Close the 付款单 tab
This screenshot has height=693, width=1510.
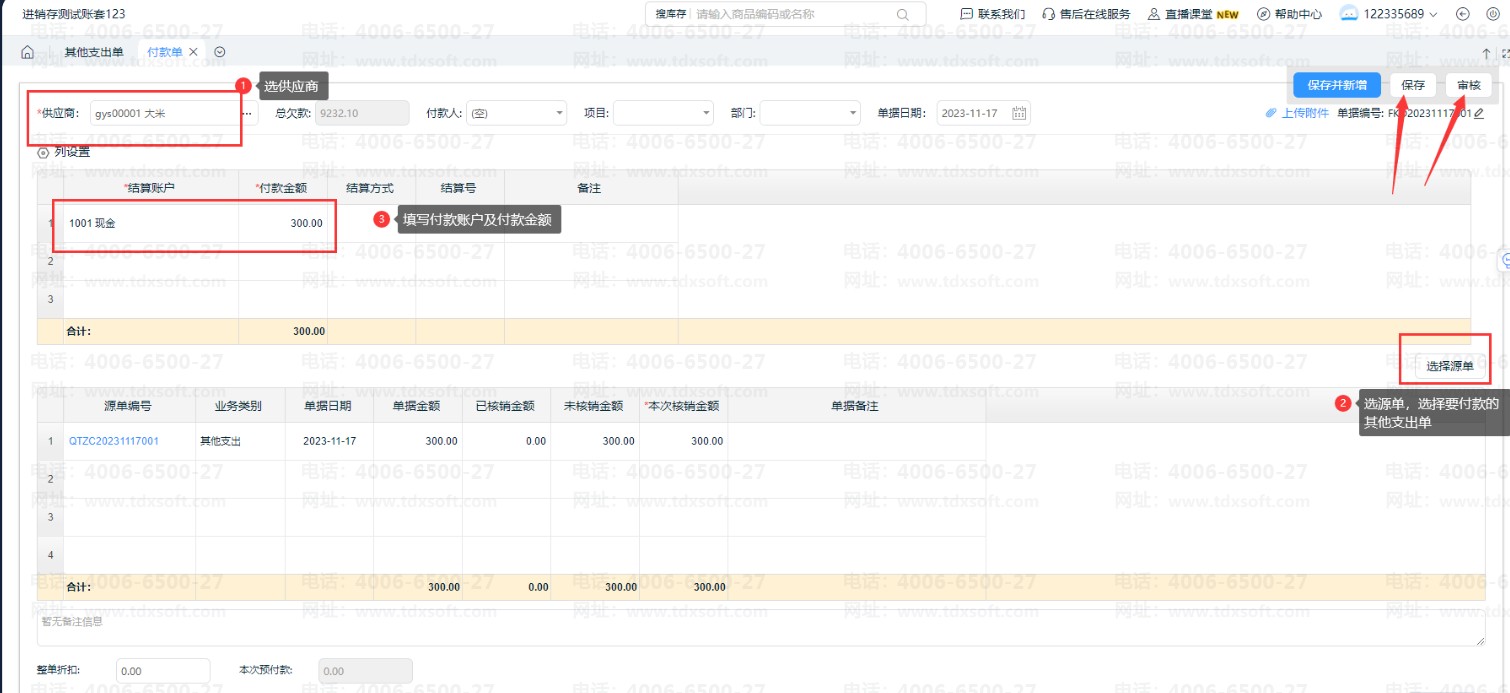(194, 52)
